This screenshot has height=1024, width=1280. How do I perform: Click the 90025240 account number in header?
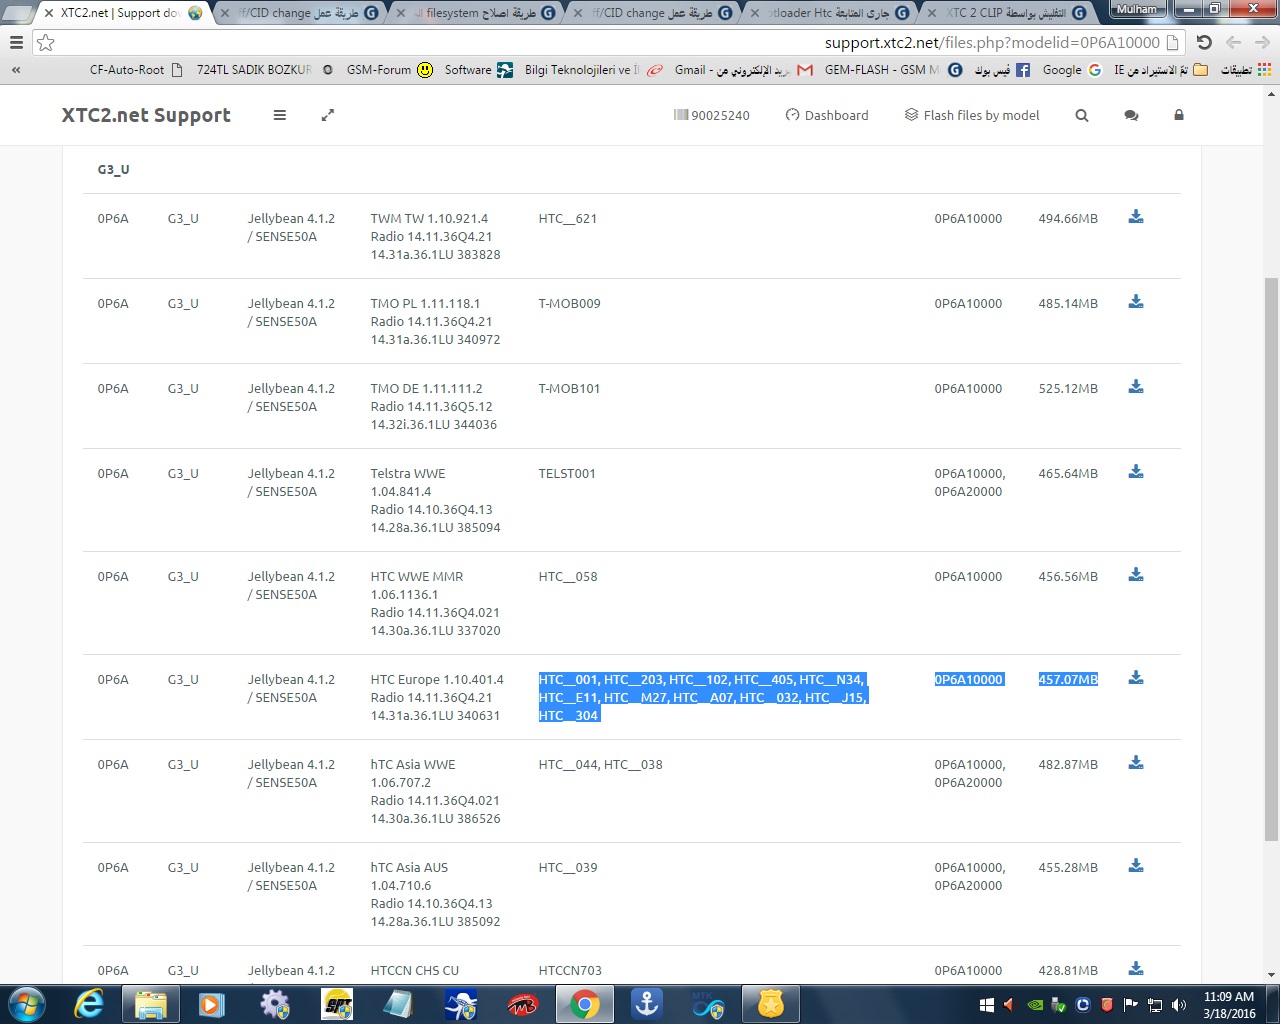[x=712, y=115]
